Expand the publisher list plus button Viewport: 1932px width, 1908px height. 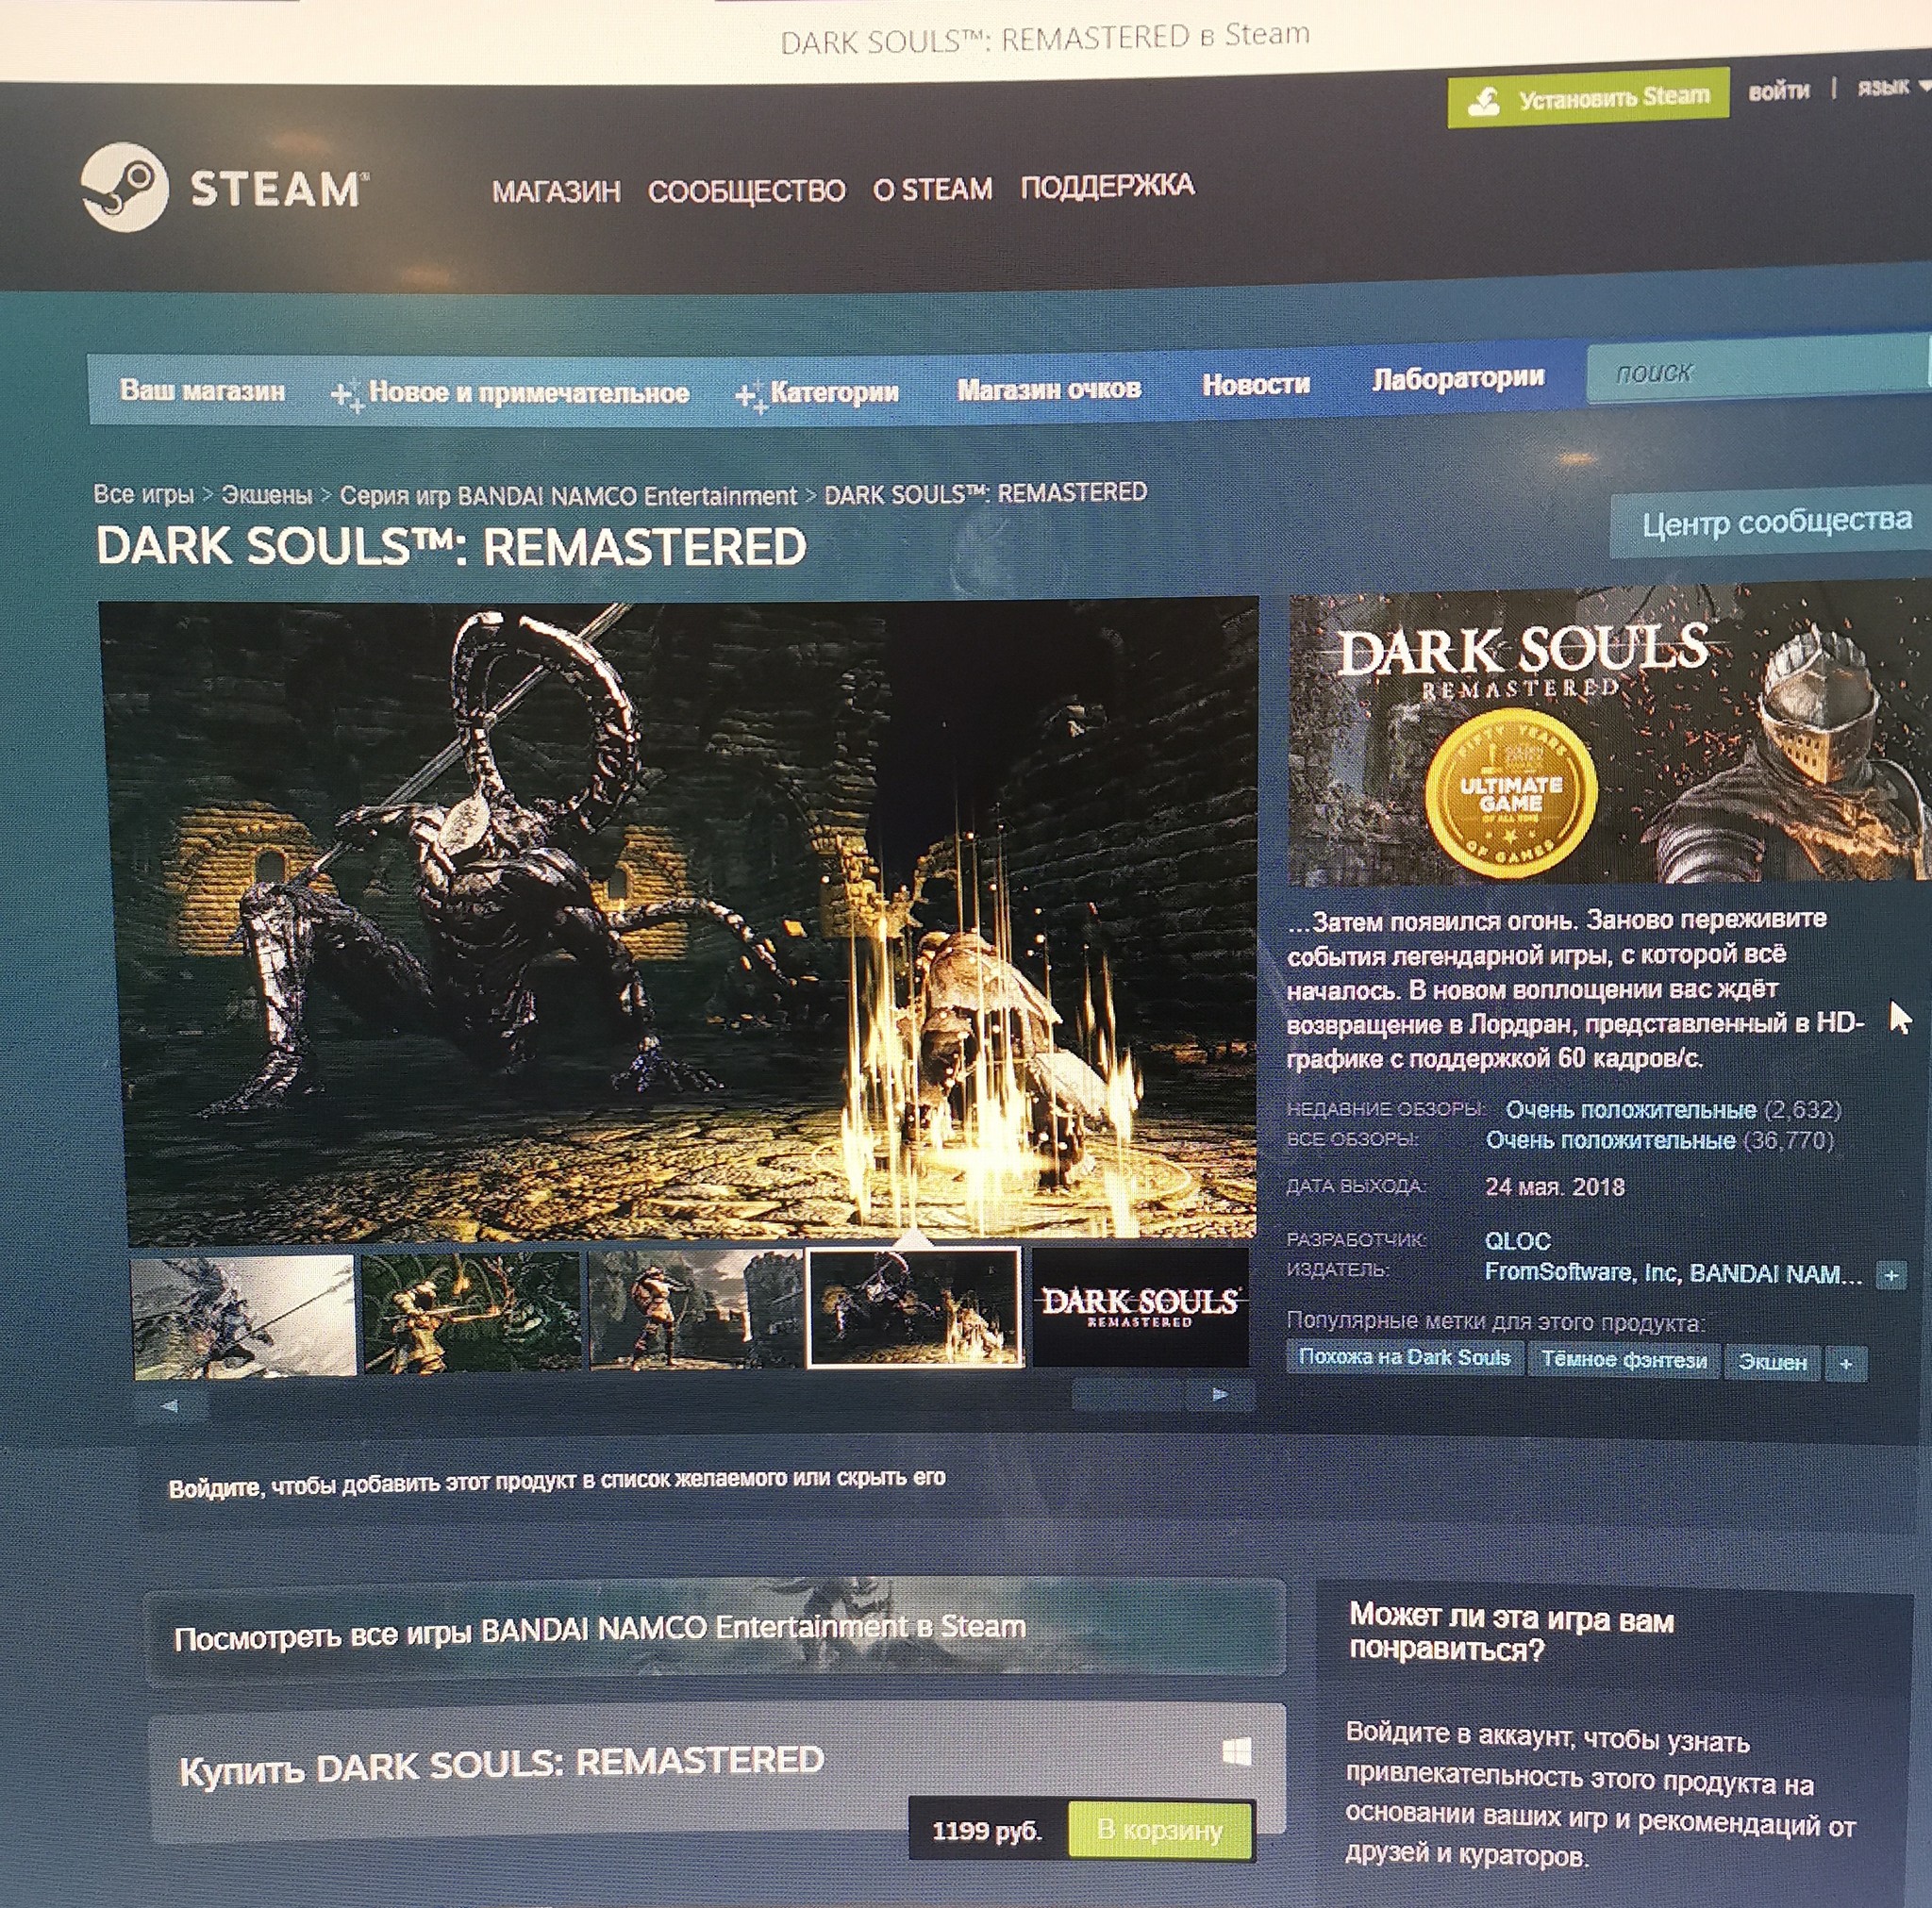[1890, 1275]
